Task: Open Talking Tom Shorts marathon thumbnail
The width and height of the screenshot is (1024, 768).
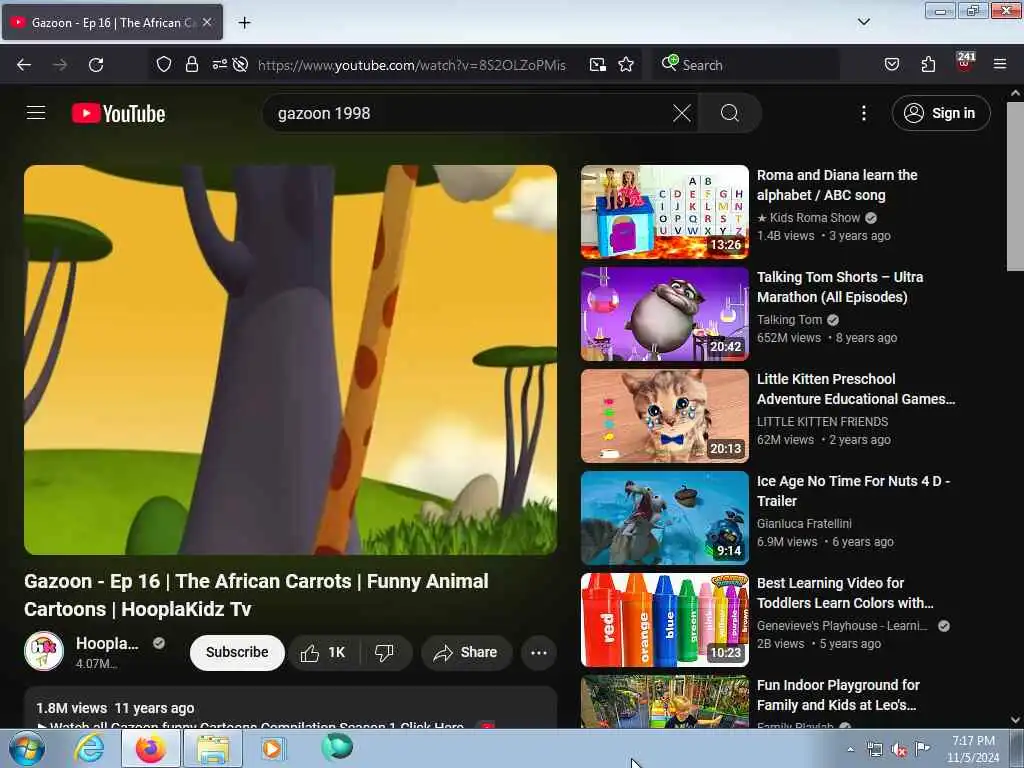Action: [664, 313]
